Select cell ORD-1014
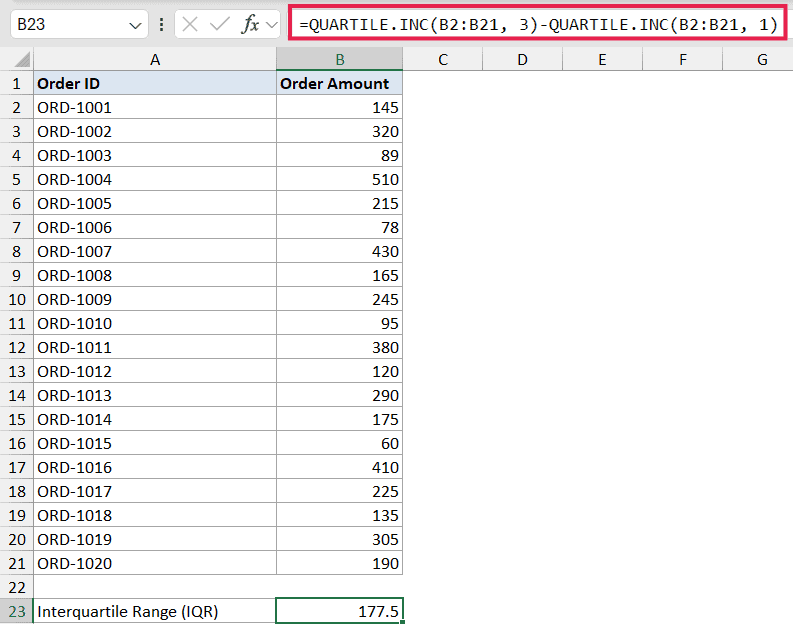The width and height of the screenshot is (793, 624). [155, 419]
